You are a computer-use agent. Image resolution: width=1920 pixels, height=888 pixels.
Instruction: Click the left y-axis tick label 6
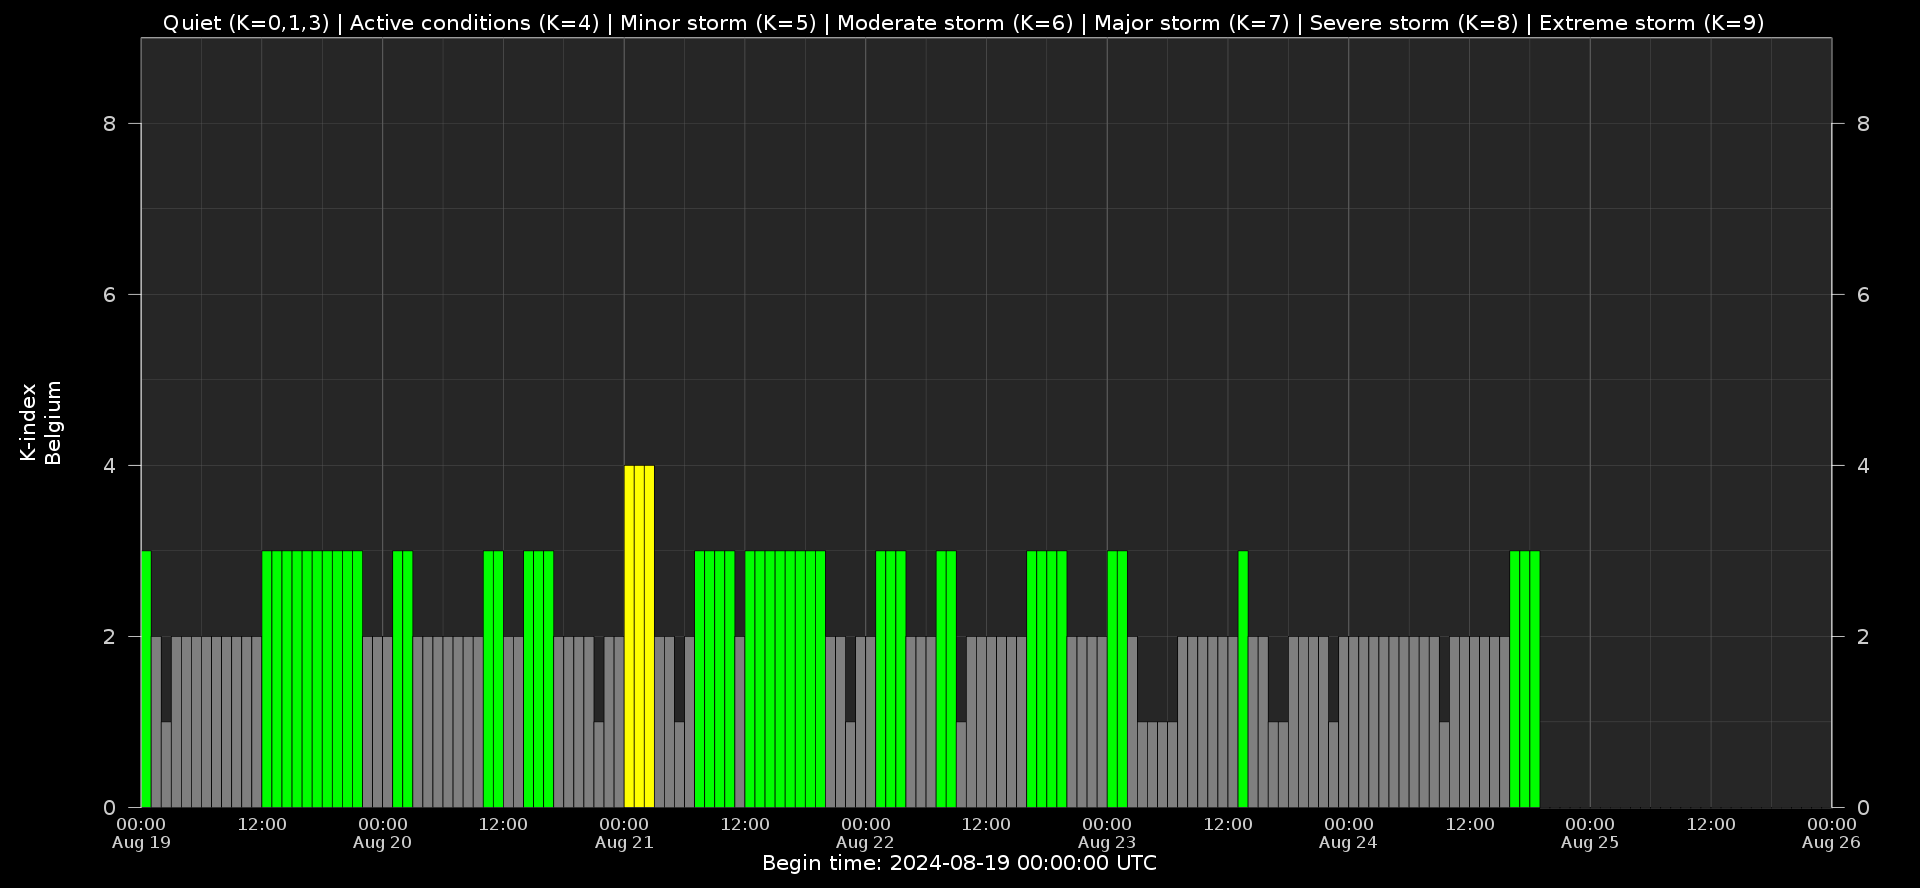point(109,295)
